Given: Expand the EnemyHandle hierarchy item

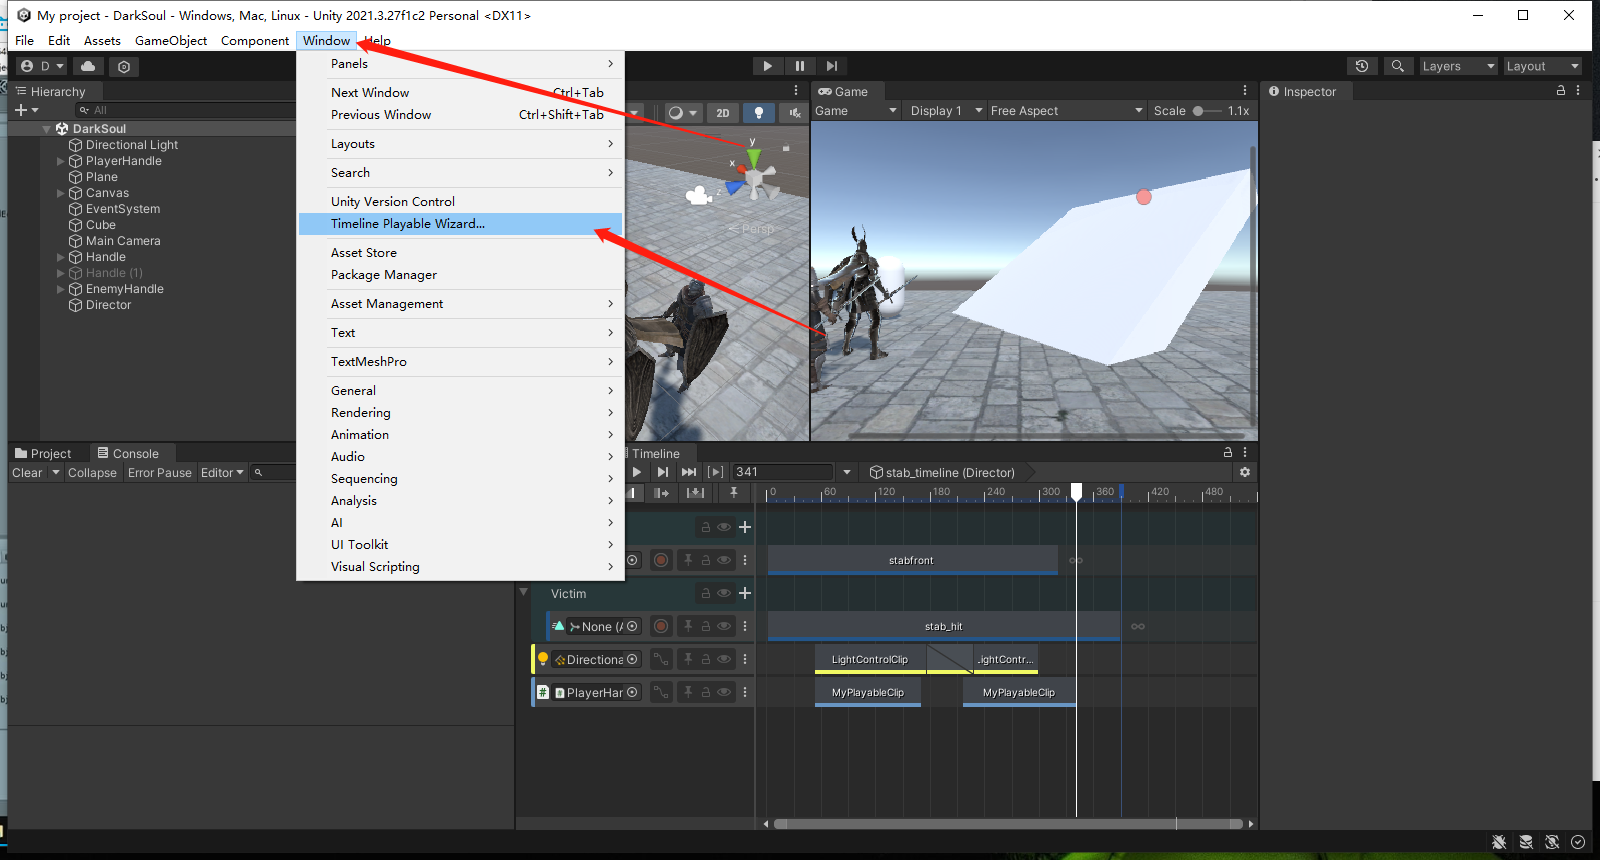Looking at the screenshot, I should point(61,289).
